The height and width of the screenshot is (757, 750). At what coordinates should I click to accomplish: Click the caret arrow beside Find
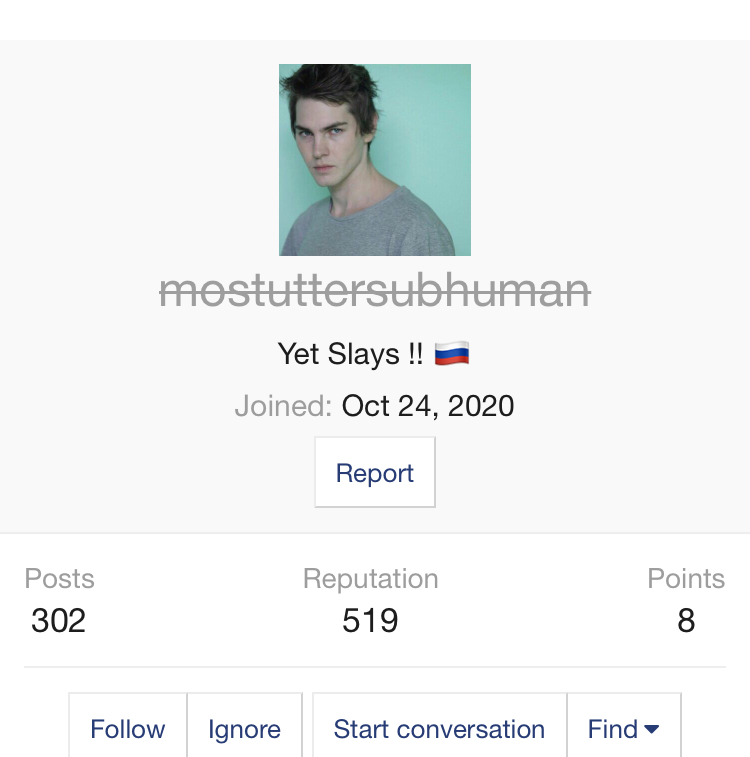[652, 729]
